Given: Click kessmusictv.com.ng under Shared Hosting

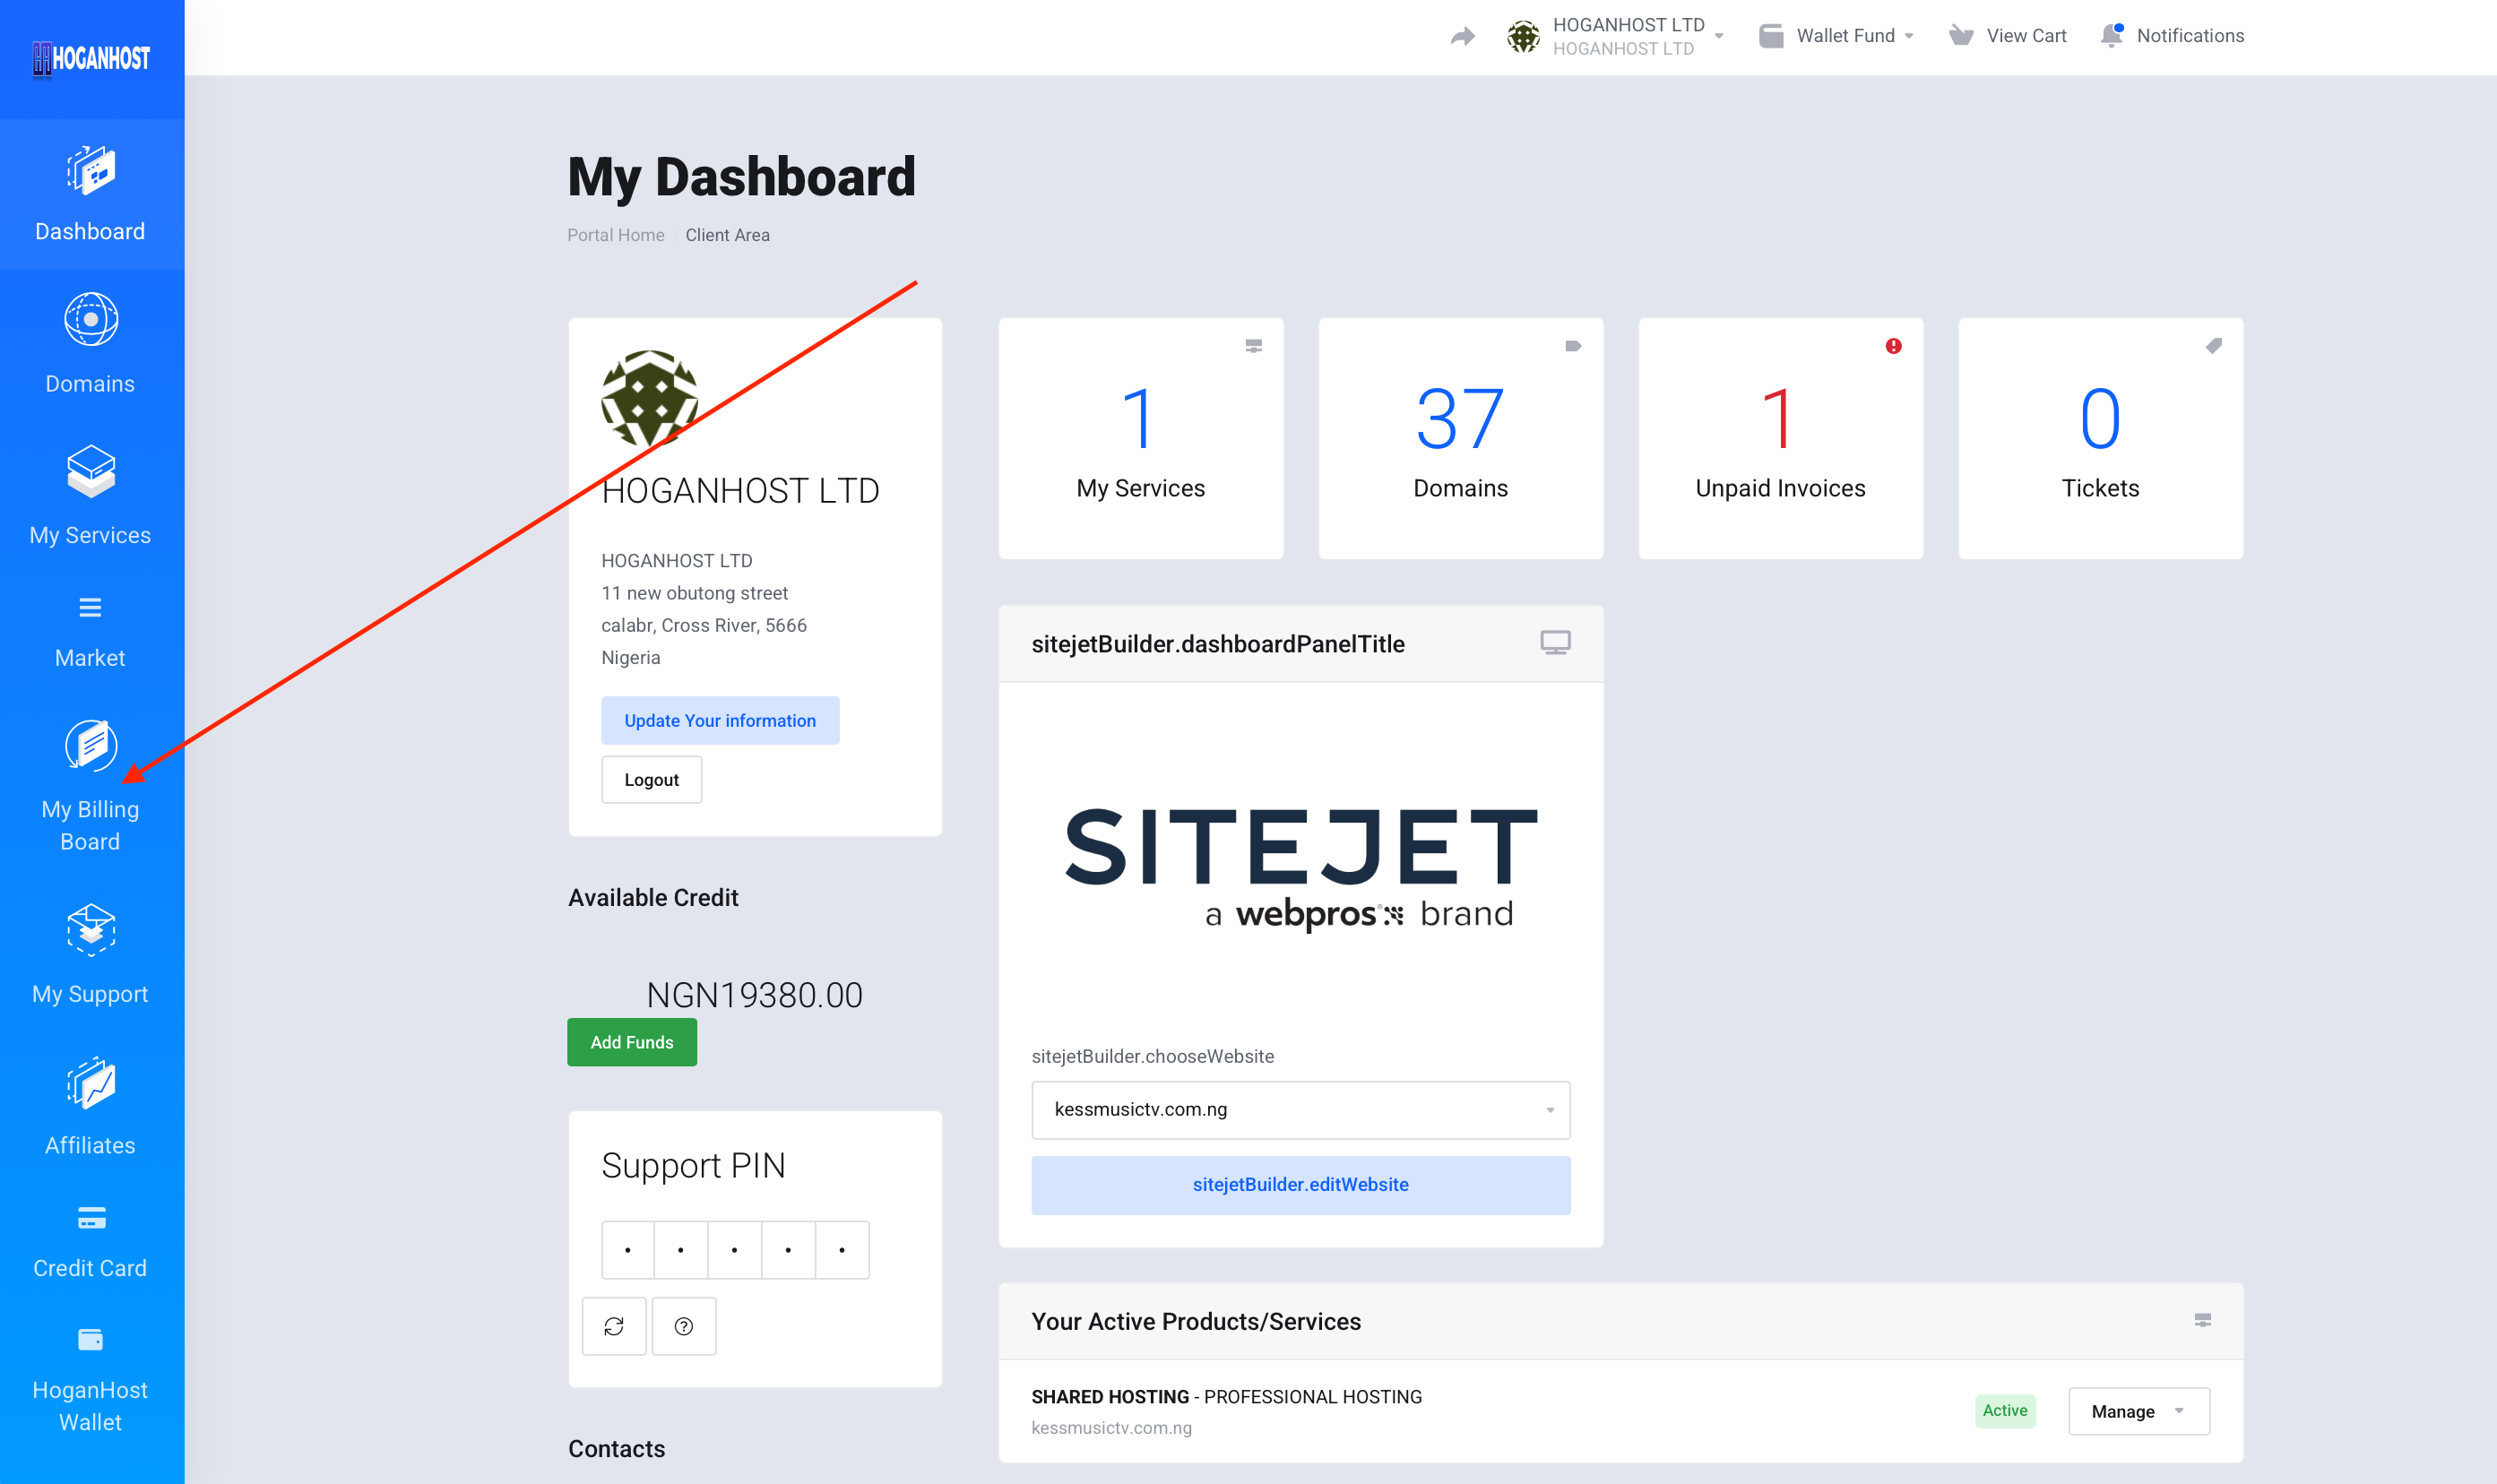Looking at the screenshot, I should (1111, 1428).
